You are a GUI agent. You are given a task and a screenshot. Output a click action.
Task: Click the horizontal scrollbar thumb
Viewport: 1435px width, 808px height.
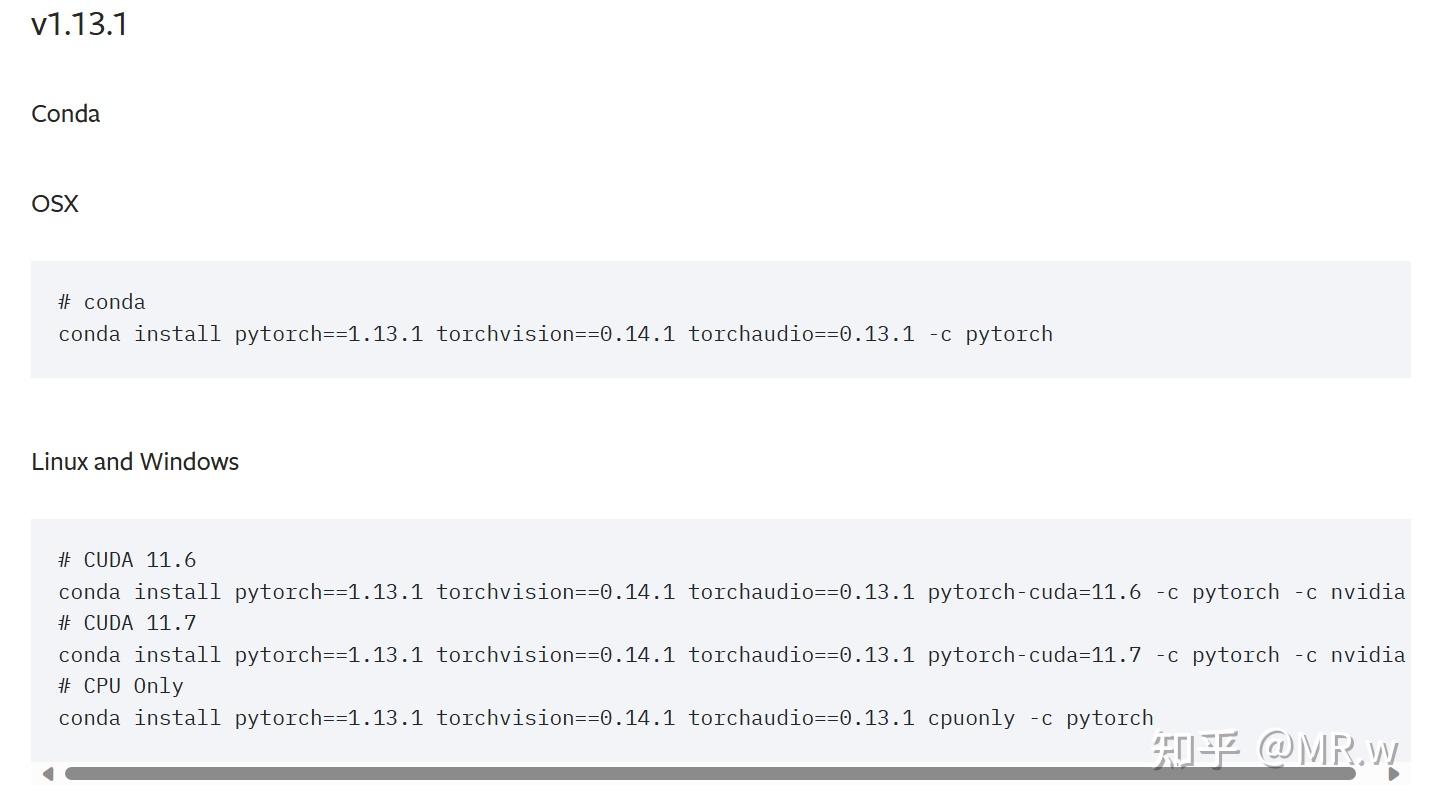click(710, 773)
